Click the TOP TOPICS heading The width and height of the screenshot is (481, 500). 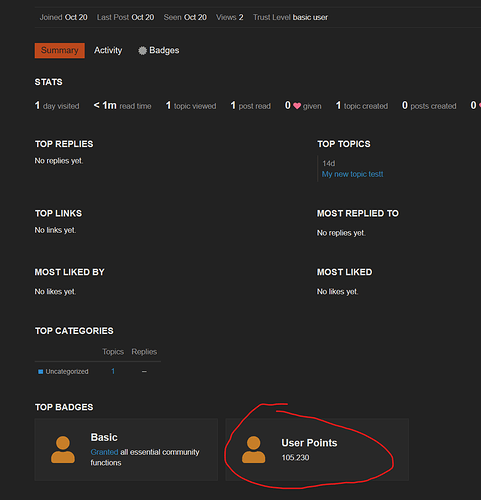(344, 144)
